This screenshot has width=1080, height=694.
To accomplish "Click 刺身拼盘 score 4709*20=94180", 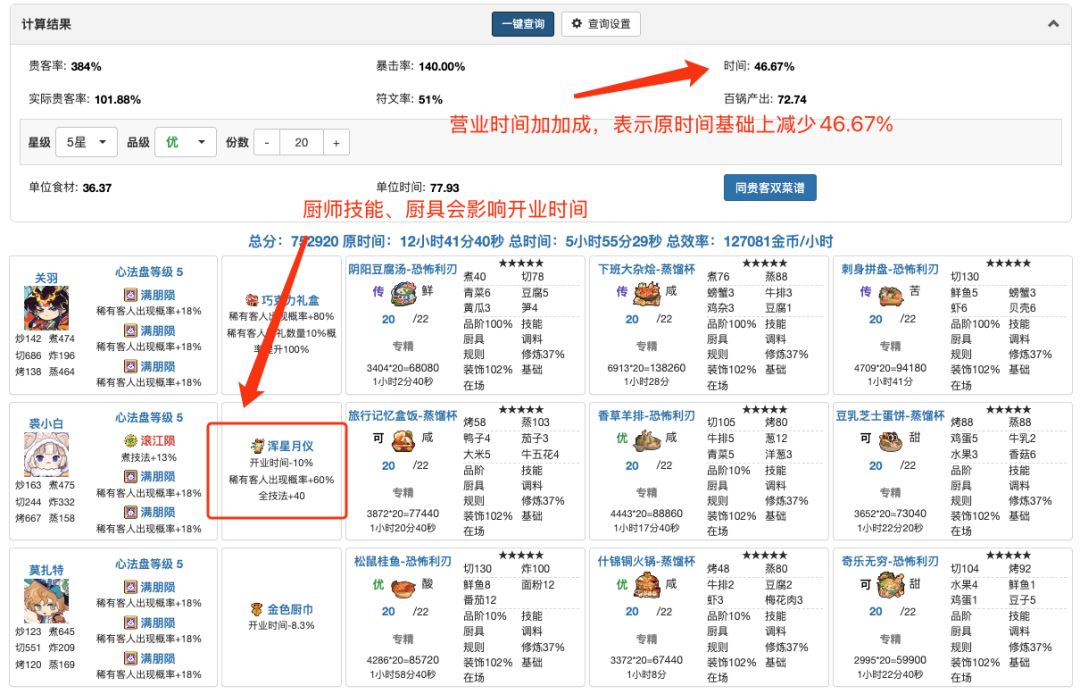I will click(891, 368).
